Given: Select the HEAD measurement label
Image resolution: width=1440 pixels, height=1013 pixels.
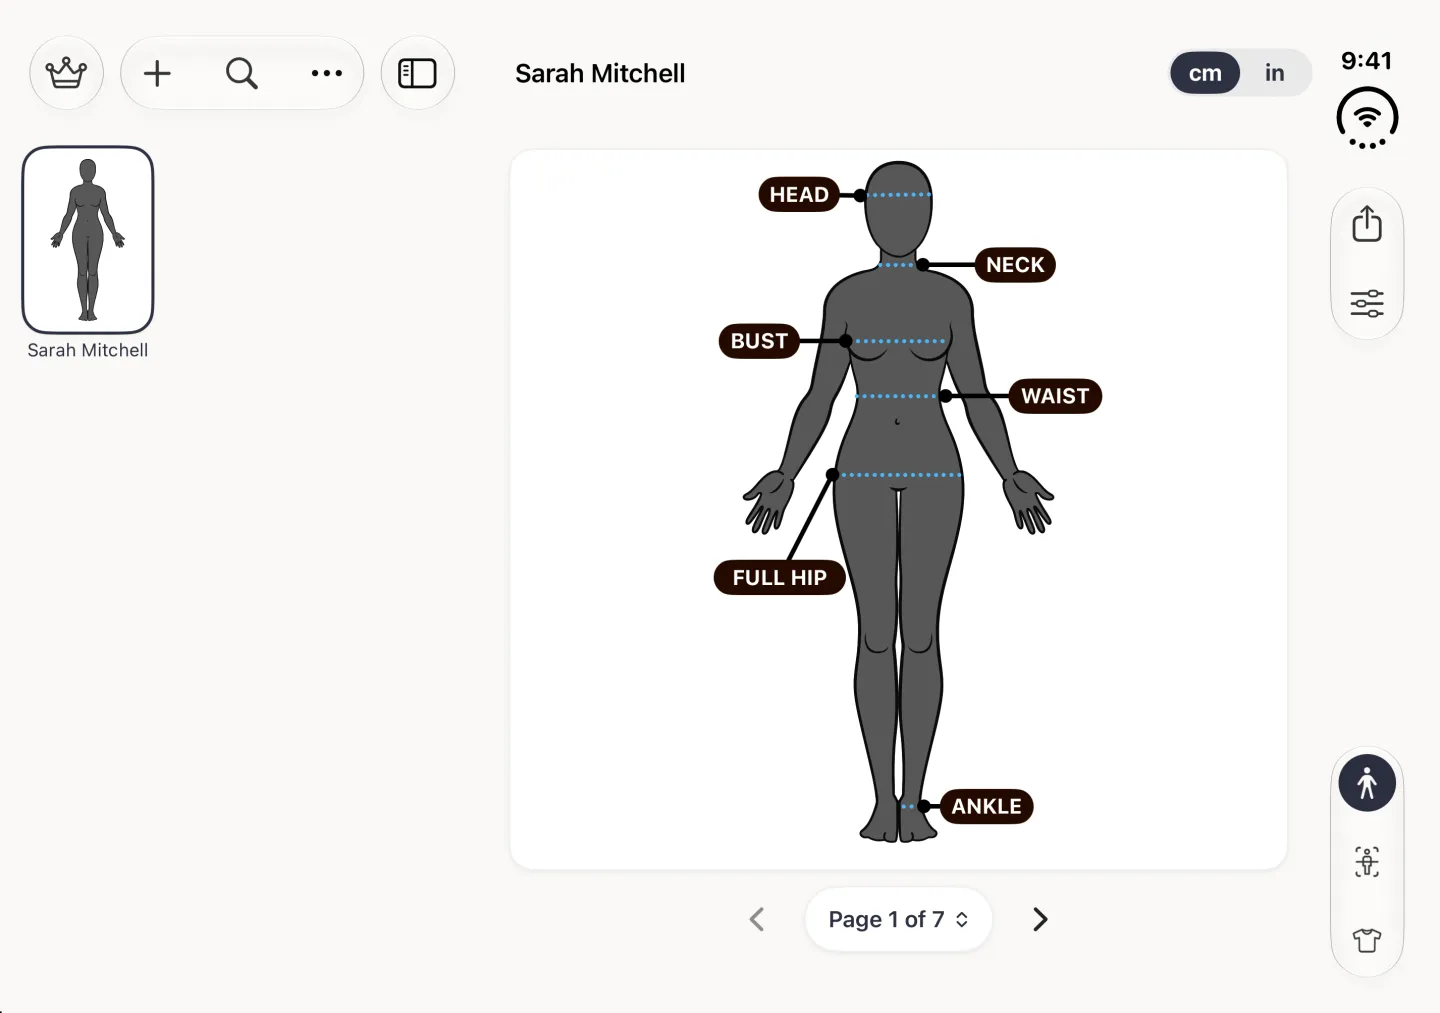Looking at the screenshot, I should [799, 194].
